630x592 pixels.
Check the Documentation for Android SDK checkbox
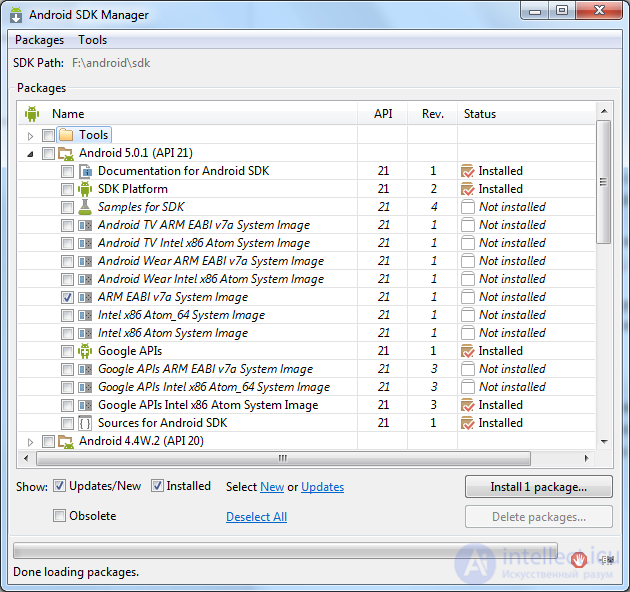click(x=67, y=171)
